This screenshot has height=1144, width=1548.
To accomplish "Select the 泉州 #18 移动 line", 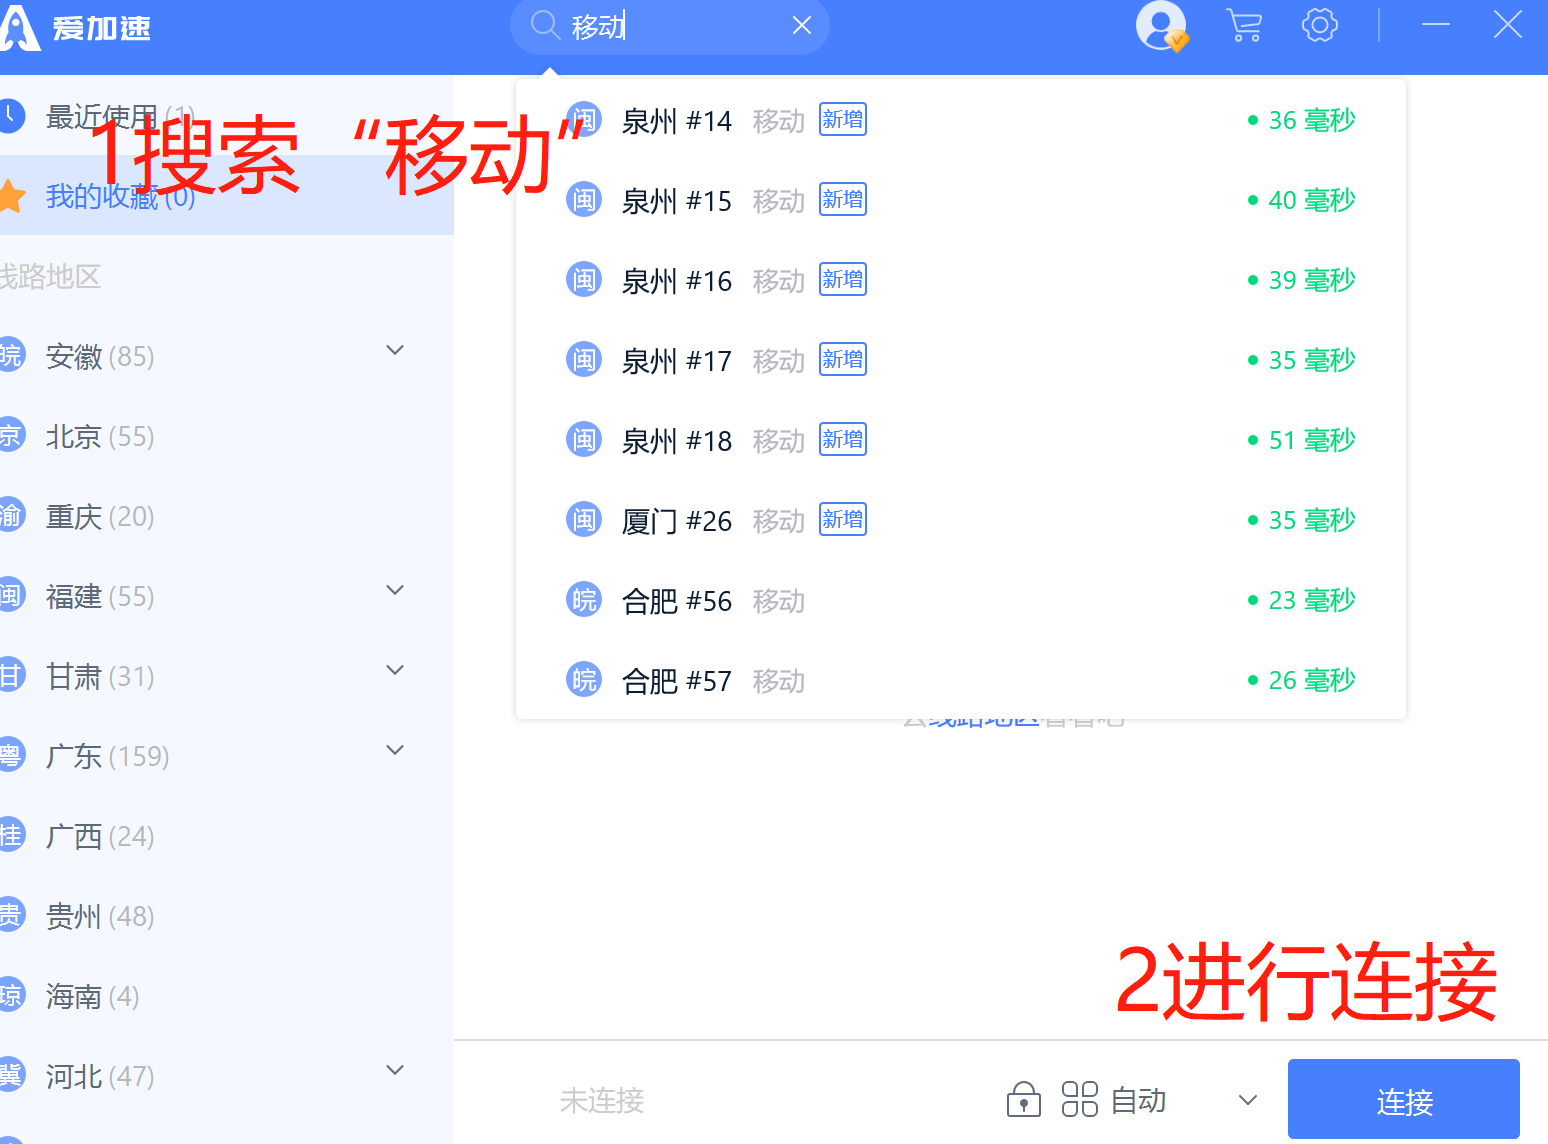I will [960, 440].
